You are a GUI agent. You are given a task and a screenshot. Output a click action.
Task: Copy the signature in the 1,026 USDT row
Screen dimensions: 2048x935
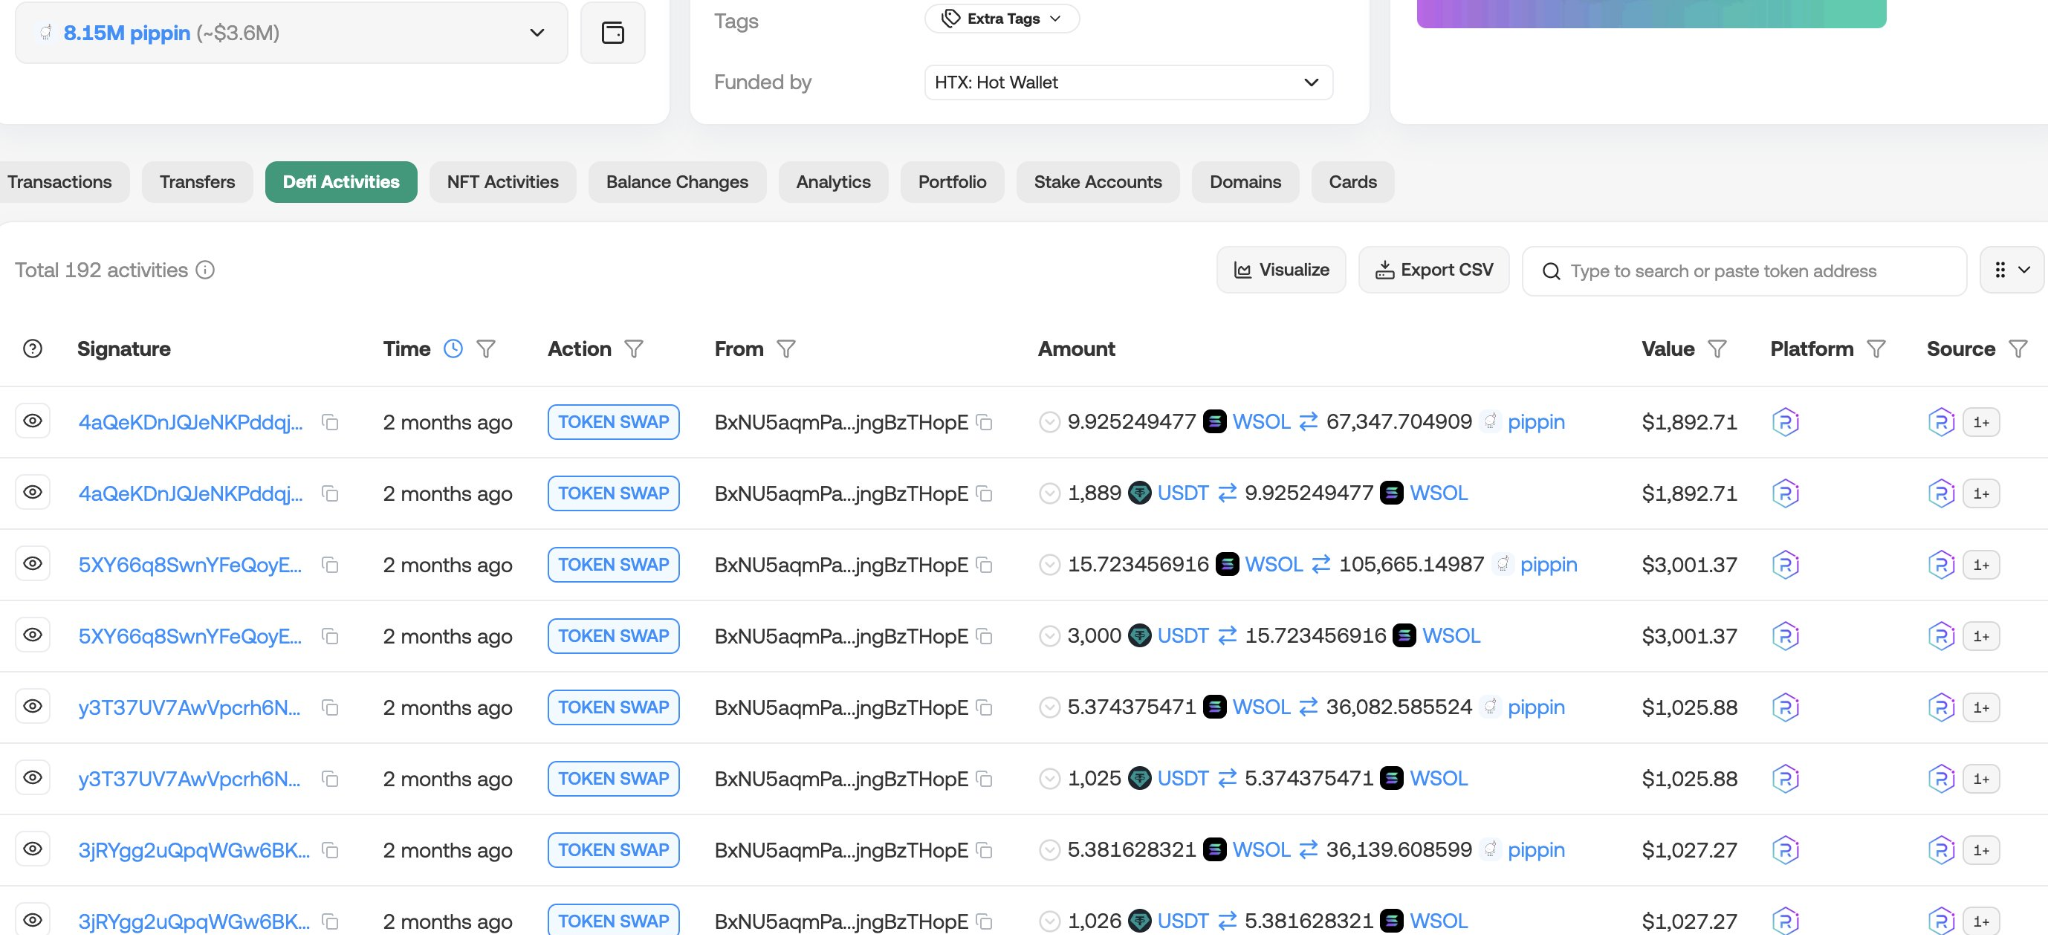pyautogui.click(x=330, y=922)
